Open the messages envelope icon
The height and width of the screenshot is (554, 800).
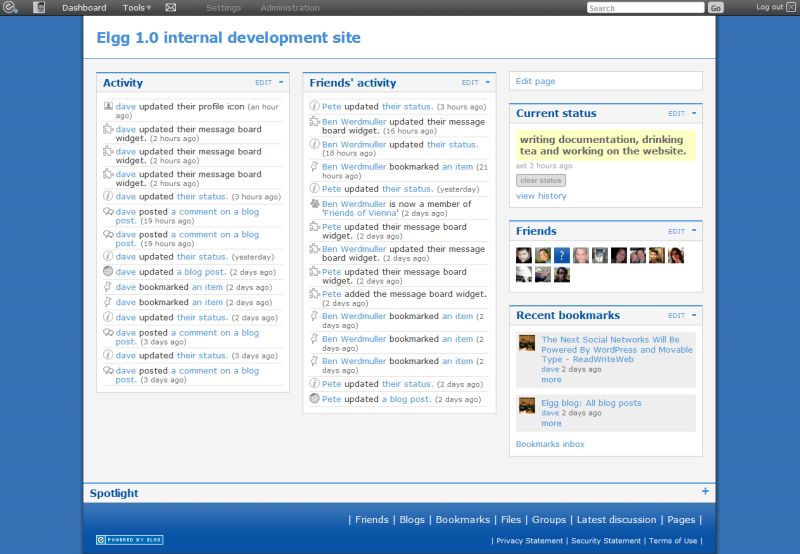coord(171,8)
